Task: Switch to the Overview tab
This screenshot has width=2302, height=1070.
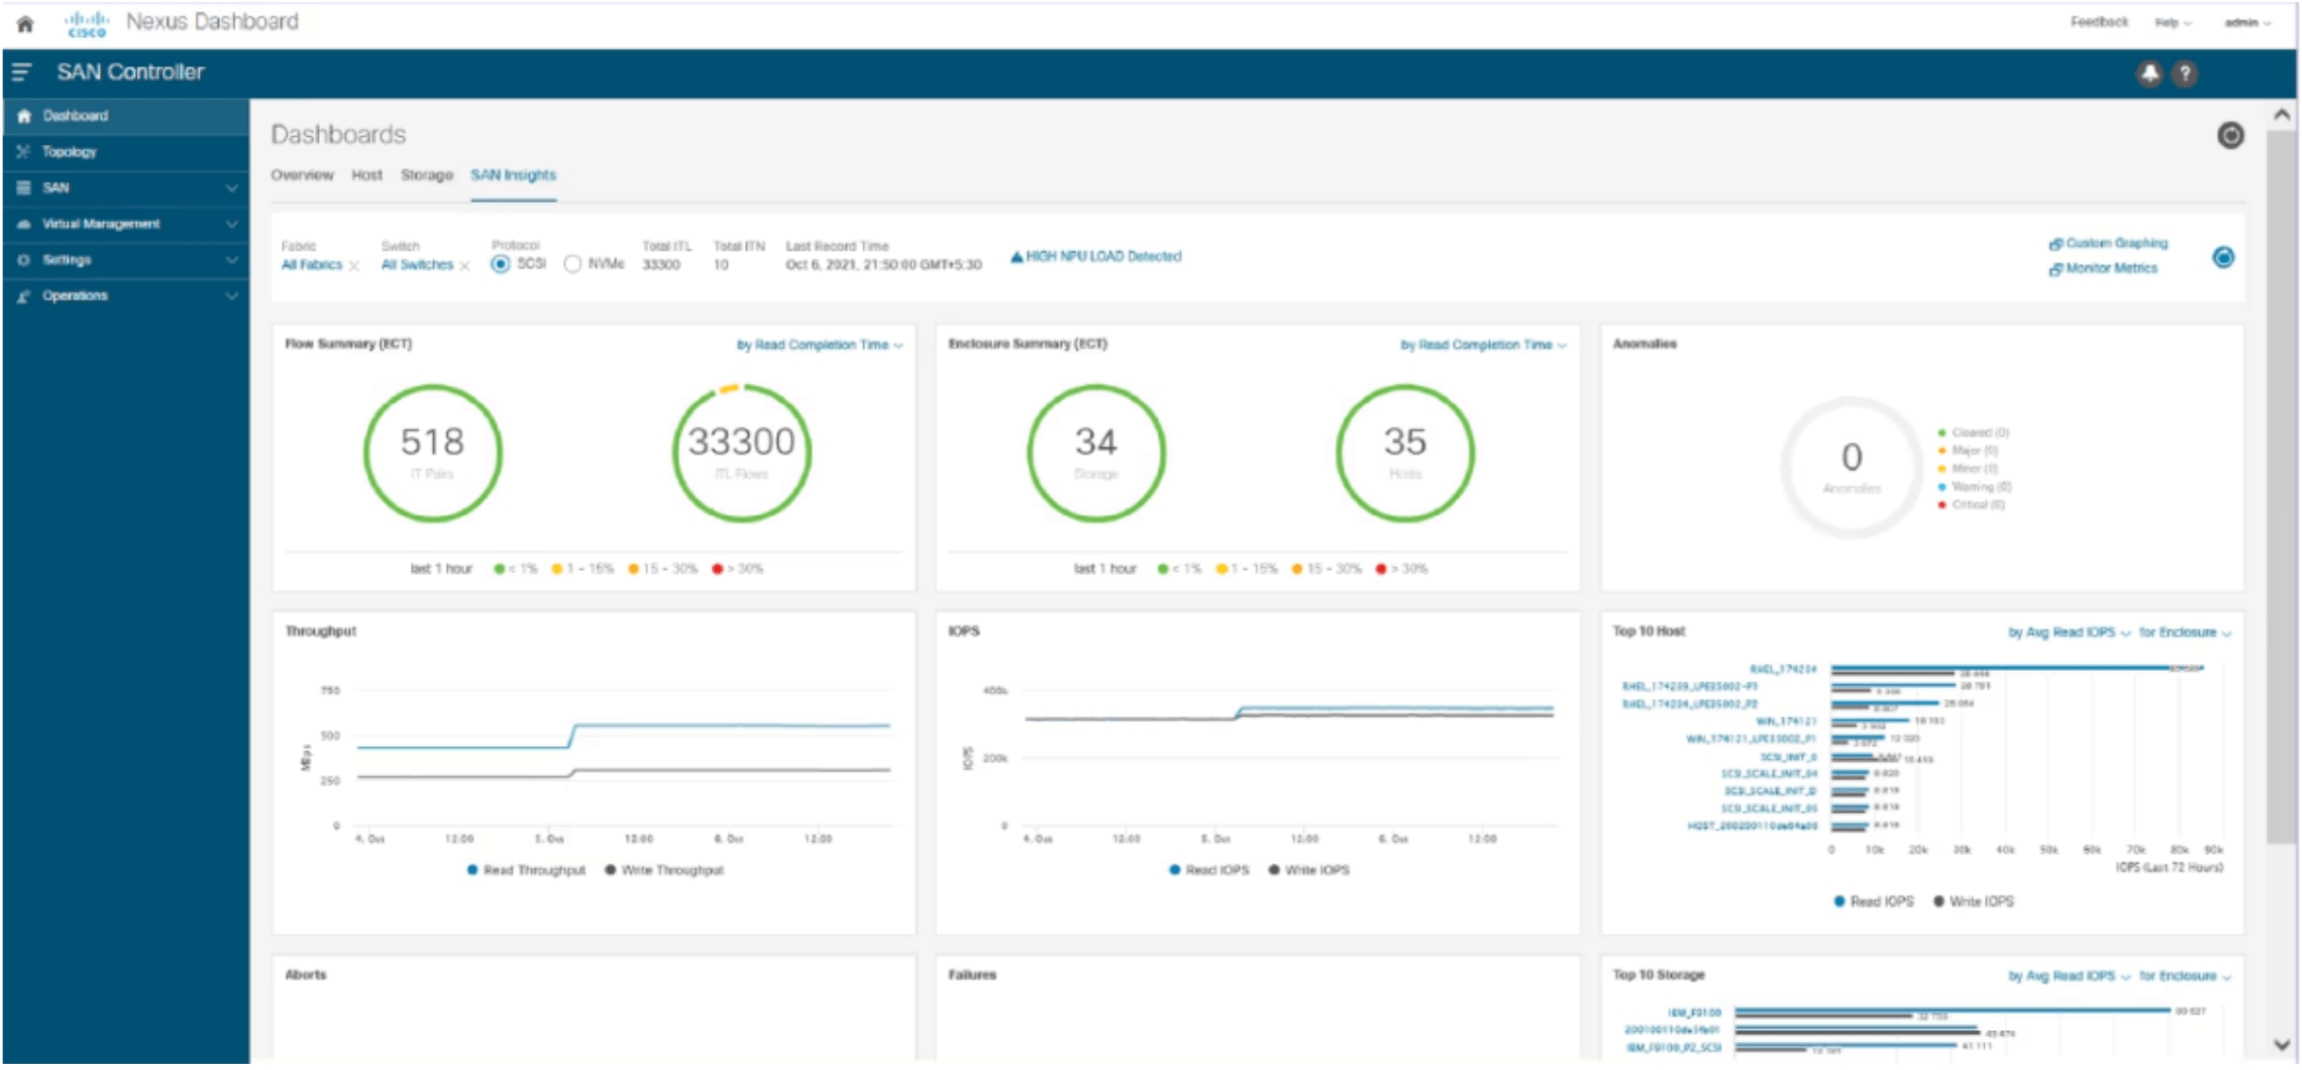Action: (302, 175)
